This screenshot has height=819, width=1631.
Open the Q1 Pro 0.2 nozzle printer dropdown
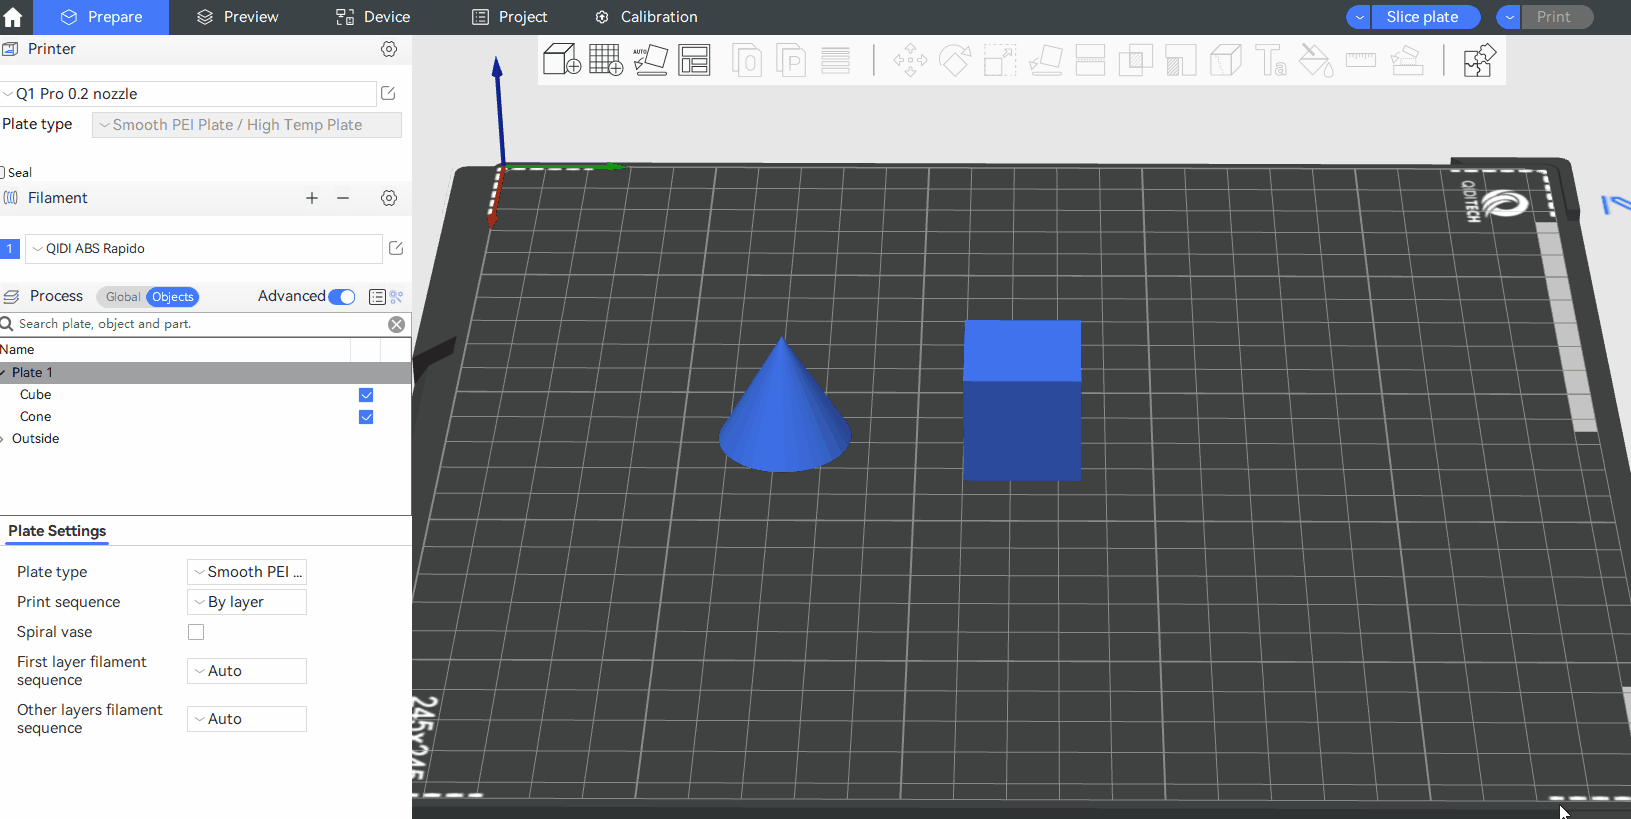tap(190, 94)
